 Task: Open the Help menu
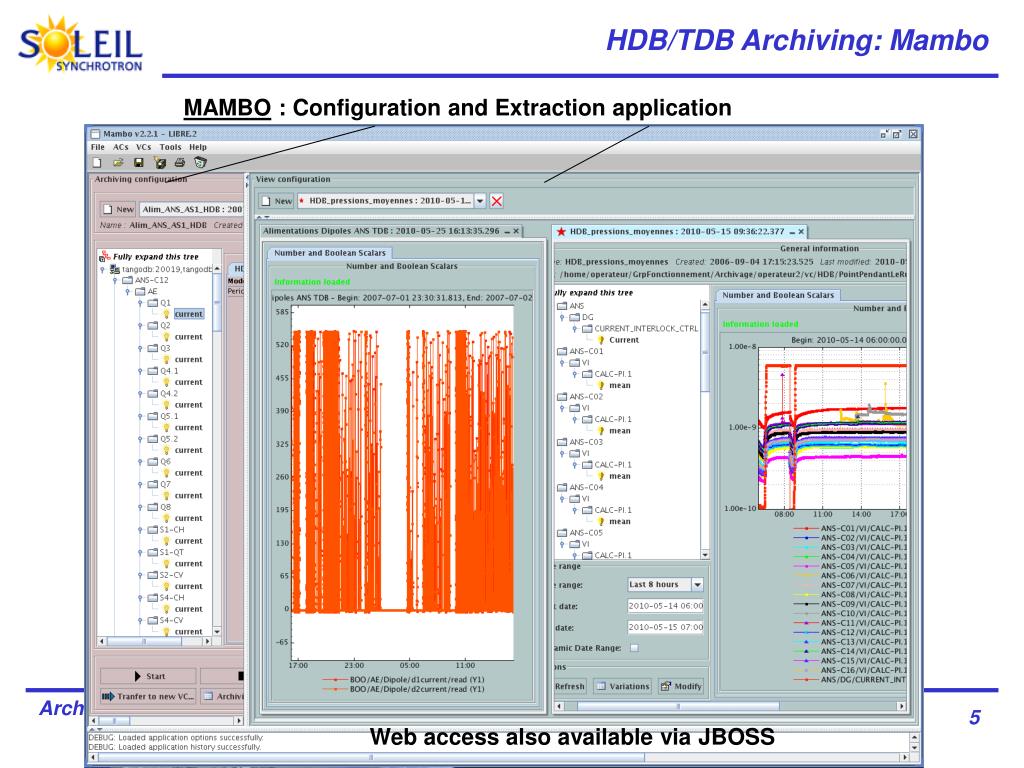pyautogui.click(x=198, y=148)
